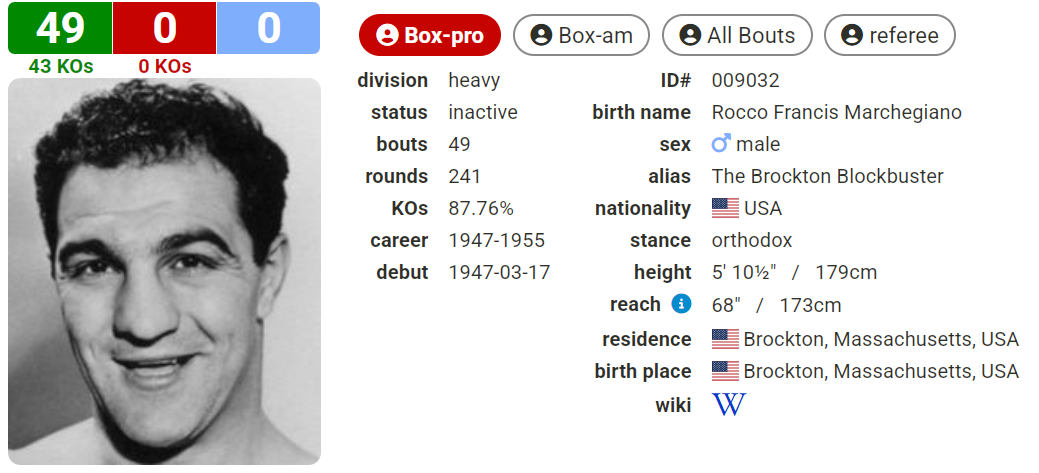Click the blue 0 draws box

point(268,28)
